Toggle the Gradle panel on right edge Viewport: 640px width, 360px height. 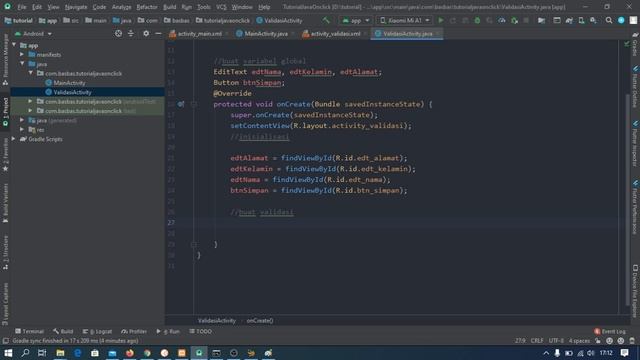click(635, 44)
